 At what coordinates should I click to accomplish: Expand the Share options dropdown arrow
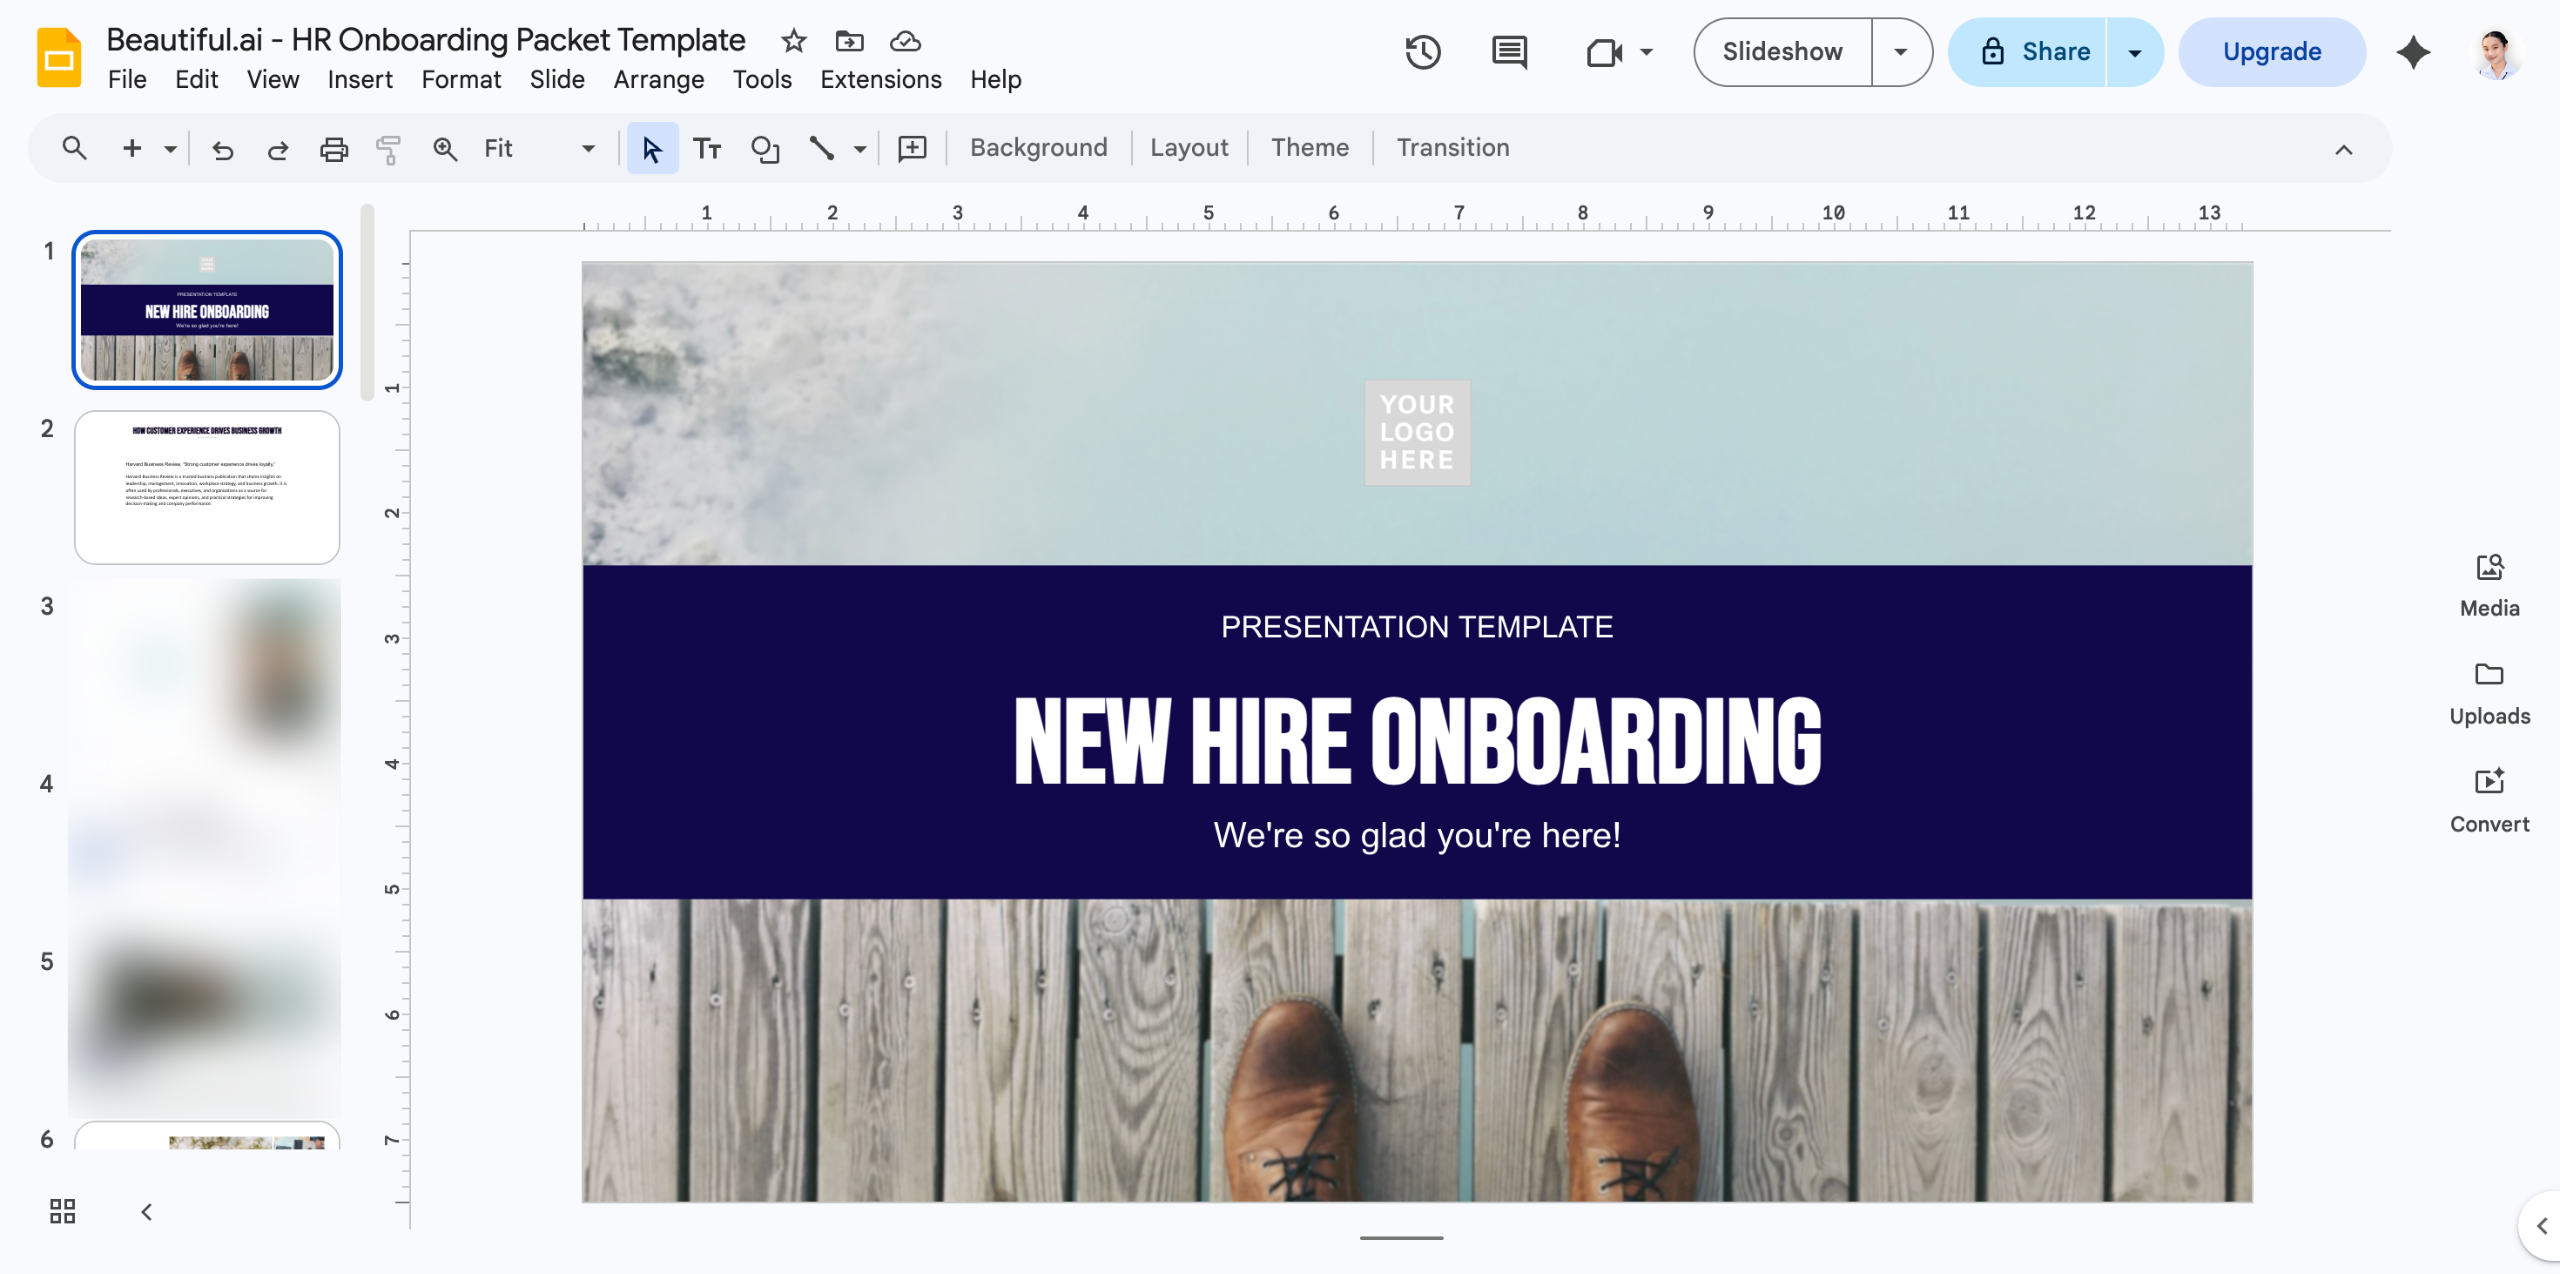point(2134,52)
